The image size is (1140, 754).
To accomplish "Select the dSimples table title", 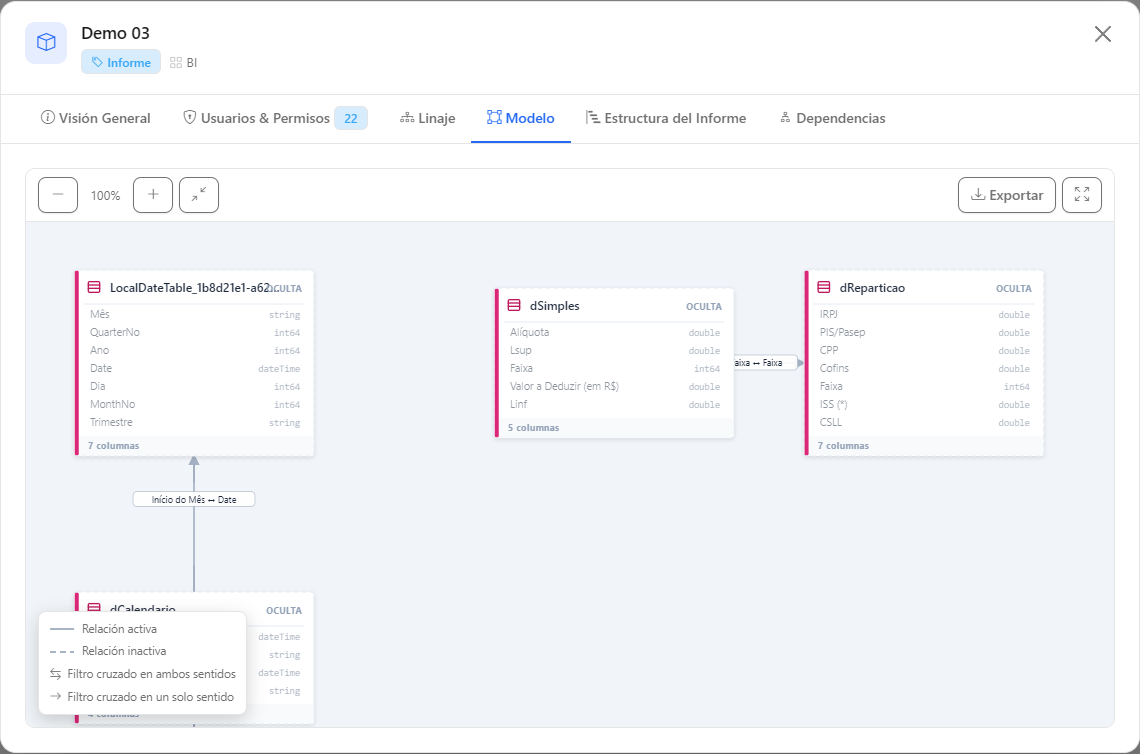I will (555, 306).
